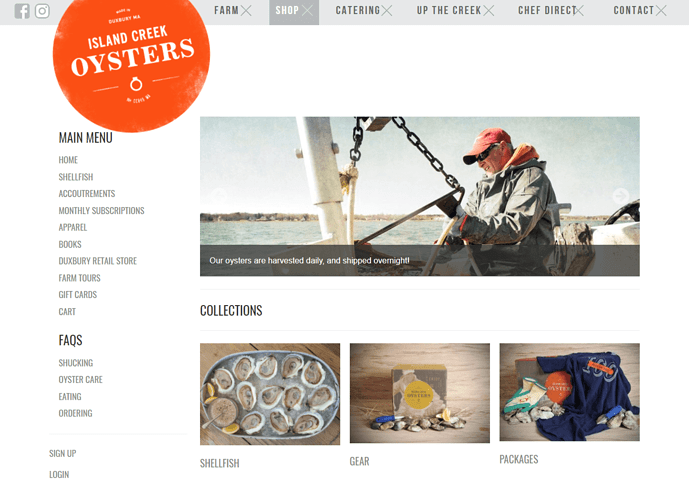Image resolution: width=689 pixels, height=482 pixels.
Task: Open Accoutrements in the sidebar
Action: point(87,194)
